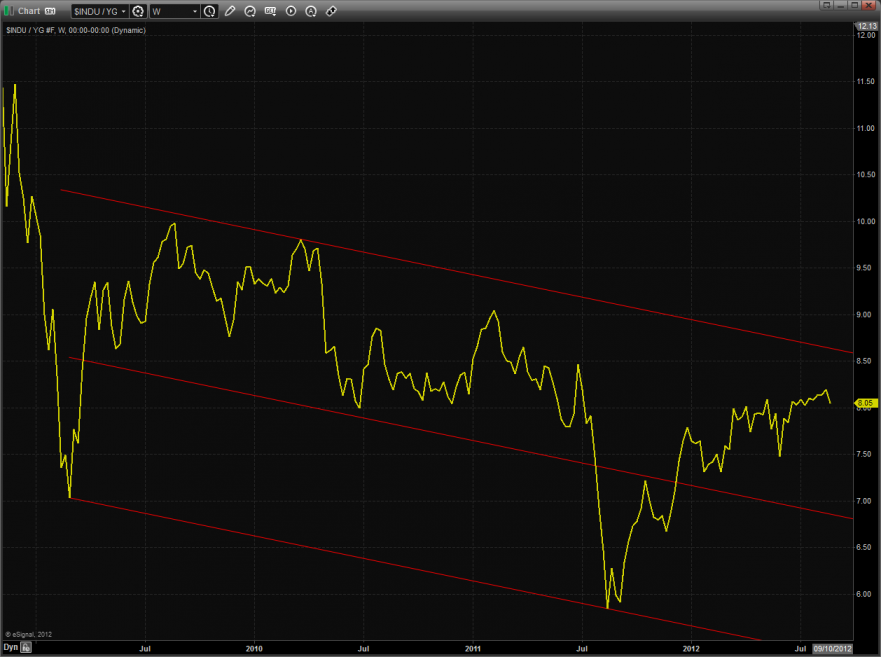Screen dimensions: 881x657
Task: Open the W interval dropdown
Action: (x=175, y=11)
